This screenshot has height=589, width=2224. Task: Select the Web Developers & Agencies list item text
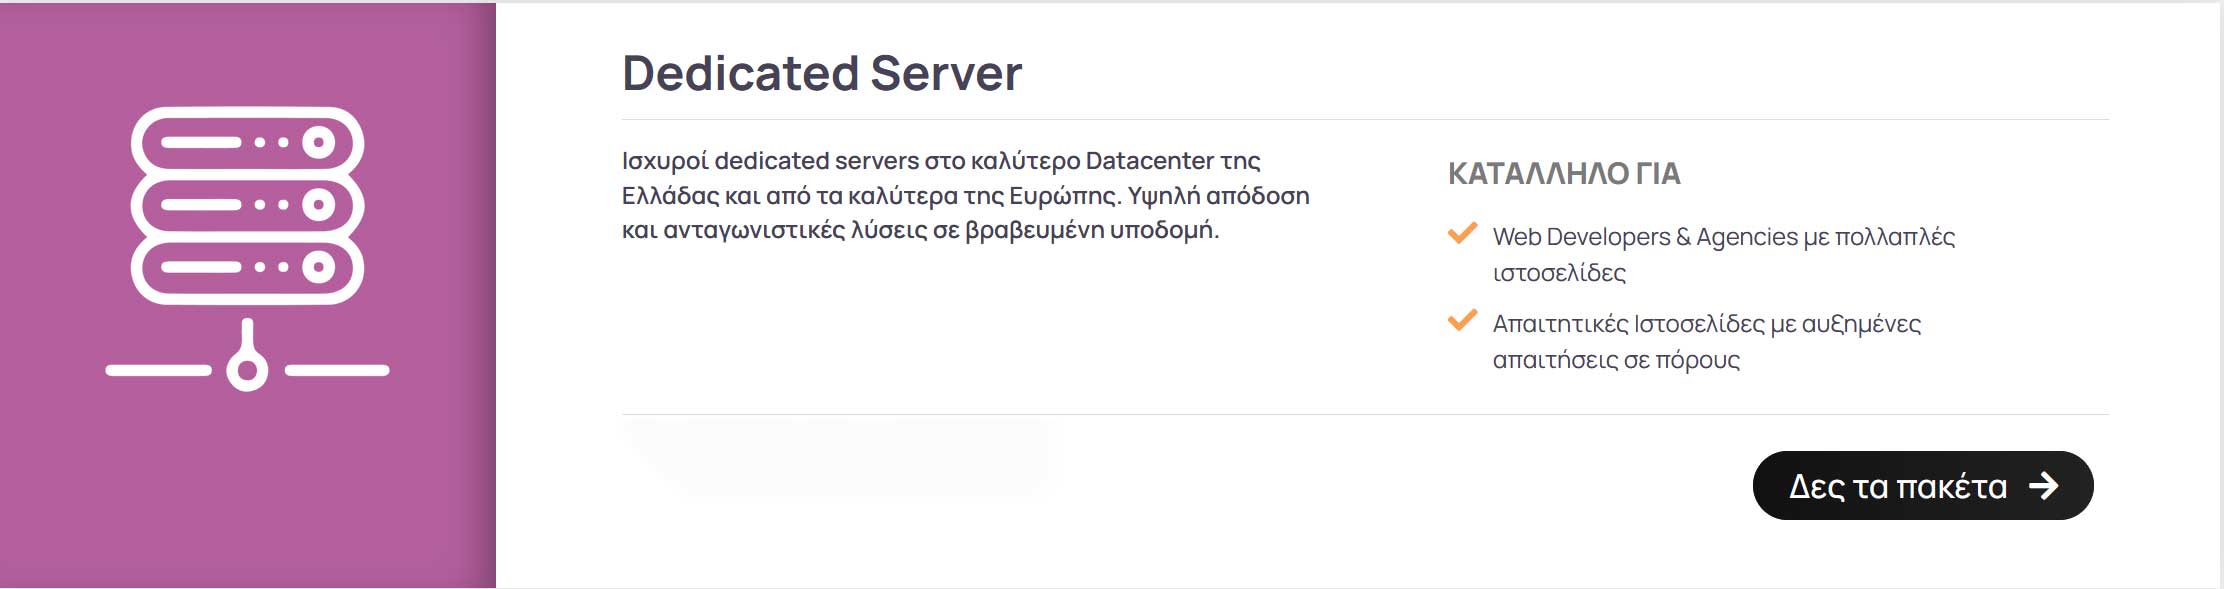pos(1724,254)
